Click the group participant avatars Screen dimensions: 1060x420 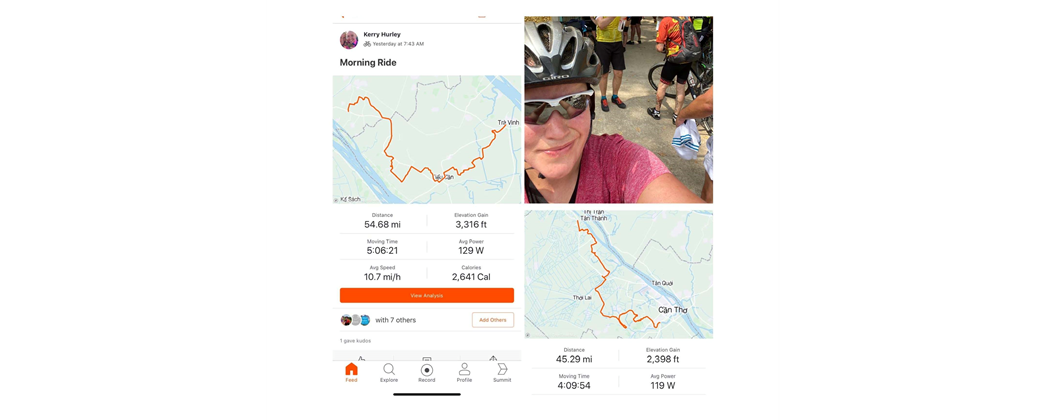[356, 320]
